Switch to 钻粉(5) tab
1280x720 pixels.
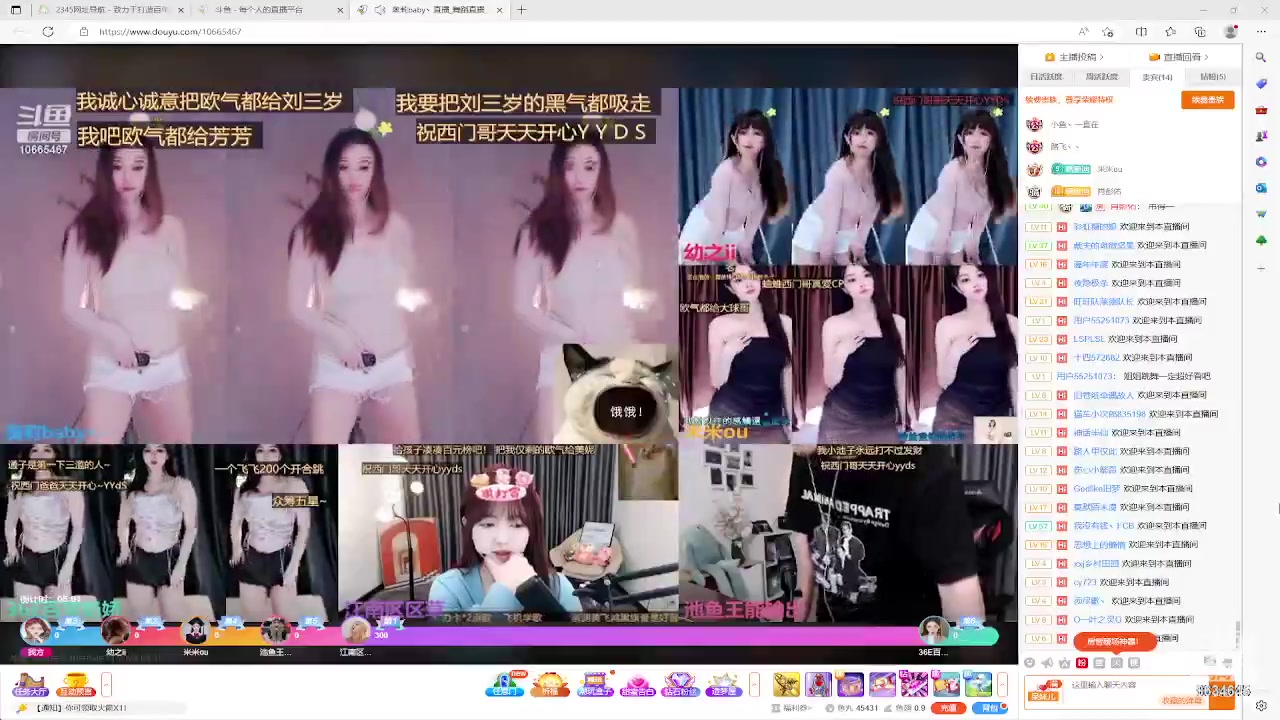tap(1212, 77)
